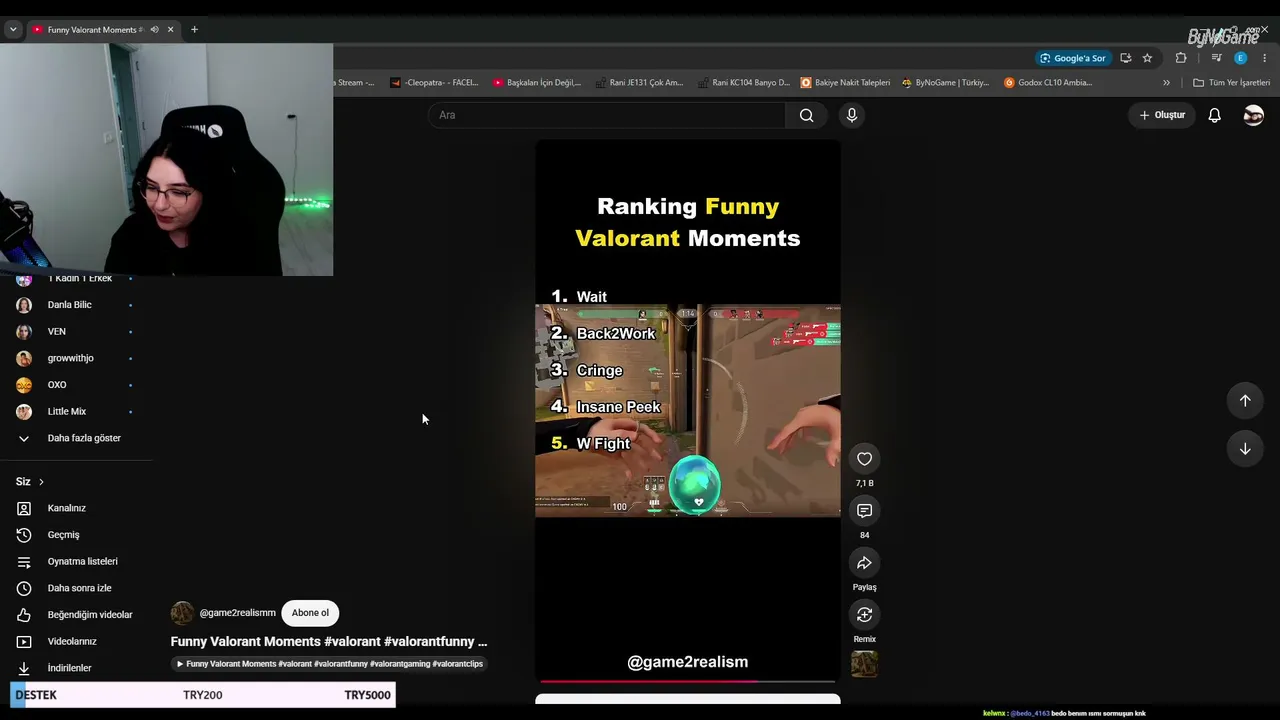Open the account avatar menu

[1253, 115]
